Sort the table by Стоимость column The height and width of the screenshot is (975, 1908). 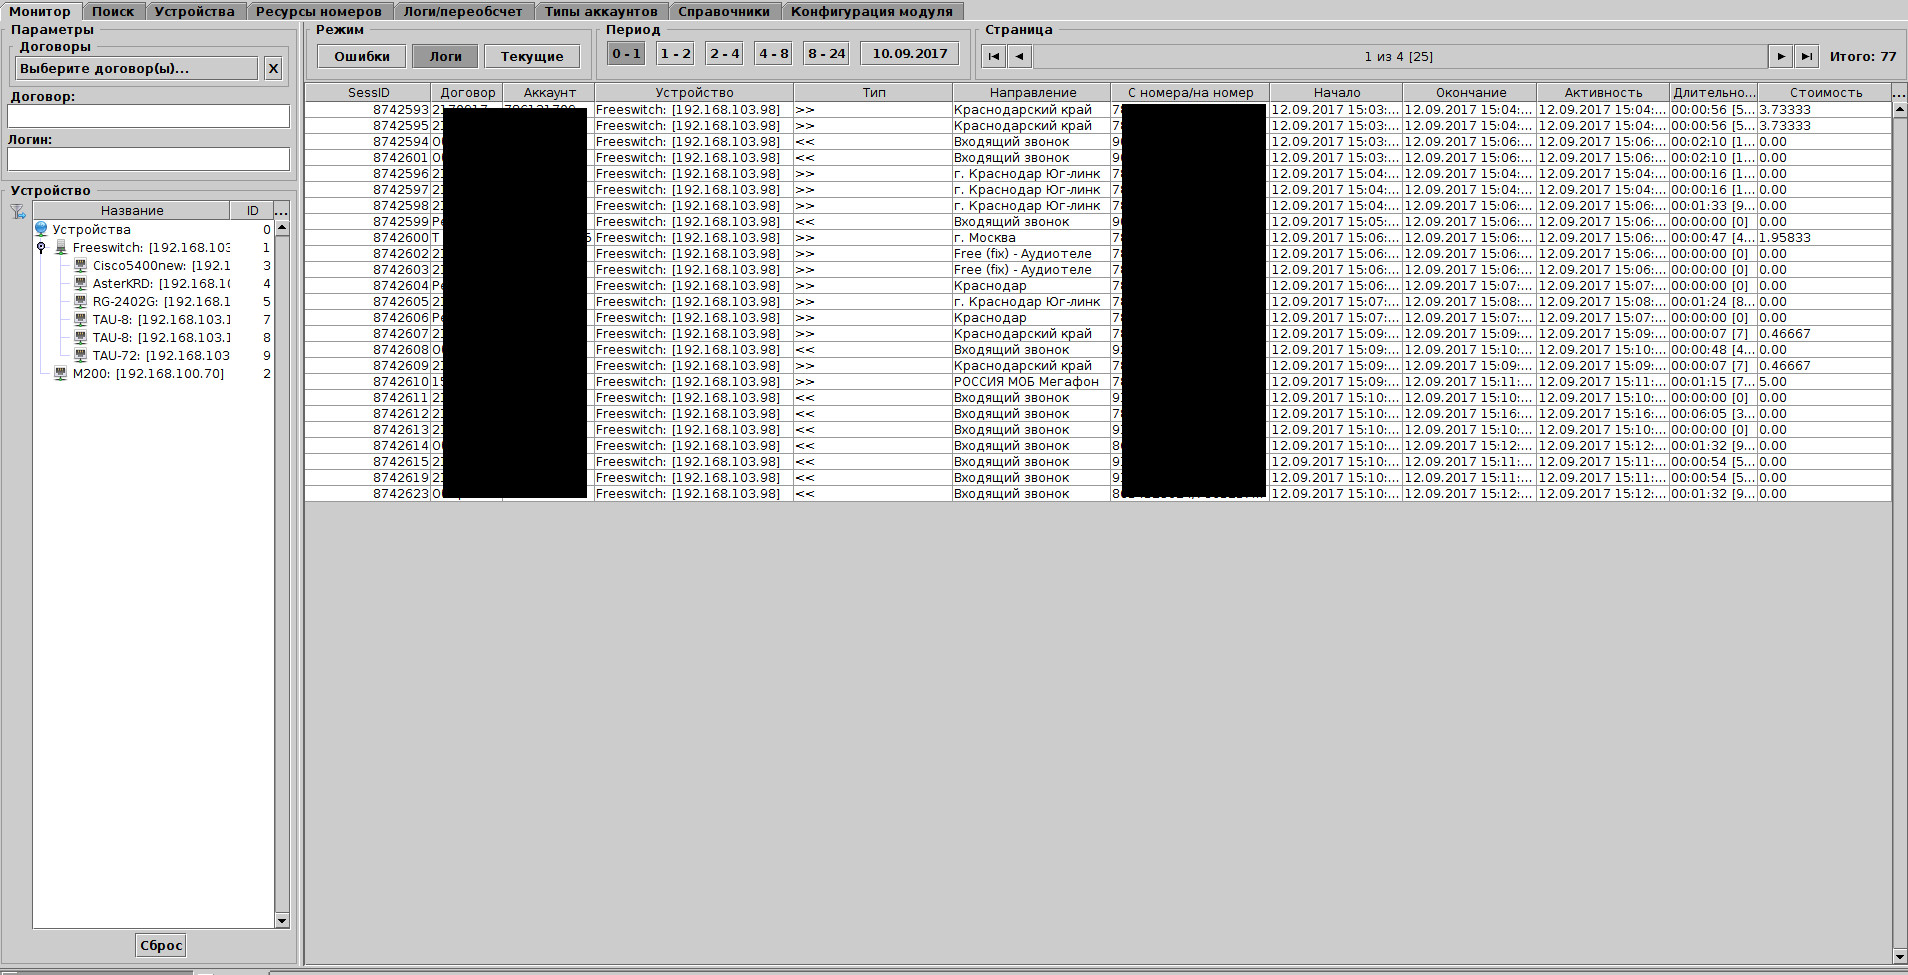1825,92
